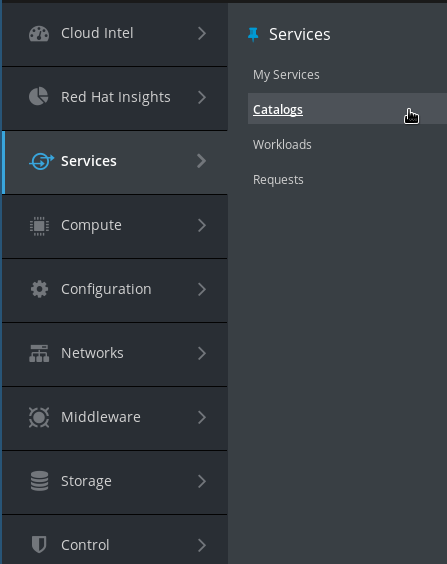Expand Compute menu chevron arrow

click(202, 226)
